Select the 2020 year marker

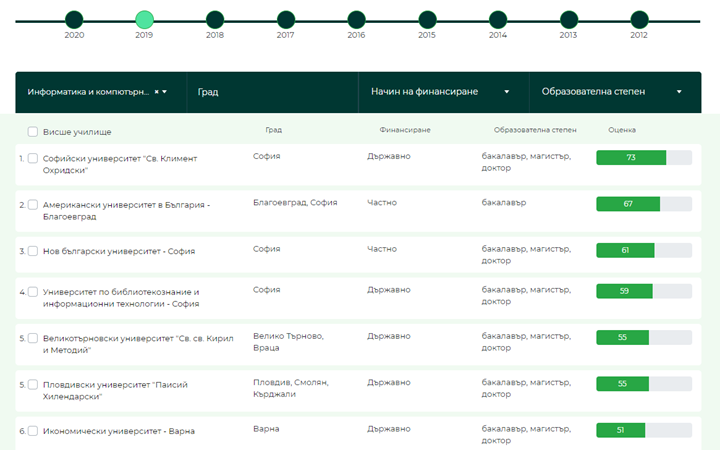[x=74, y=19]
